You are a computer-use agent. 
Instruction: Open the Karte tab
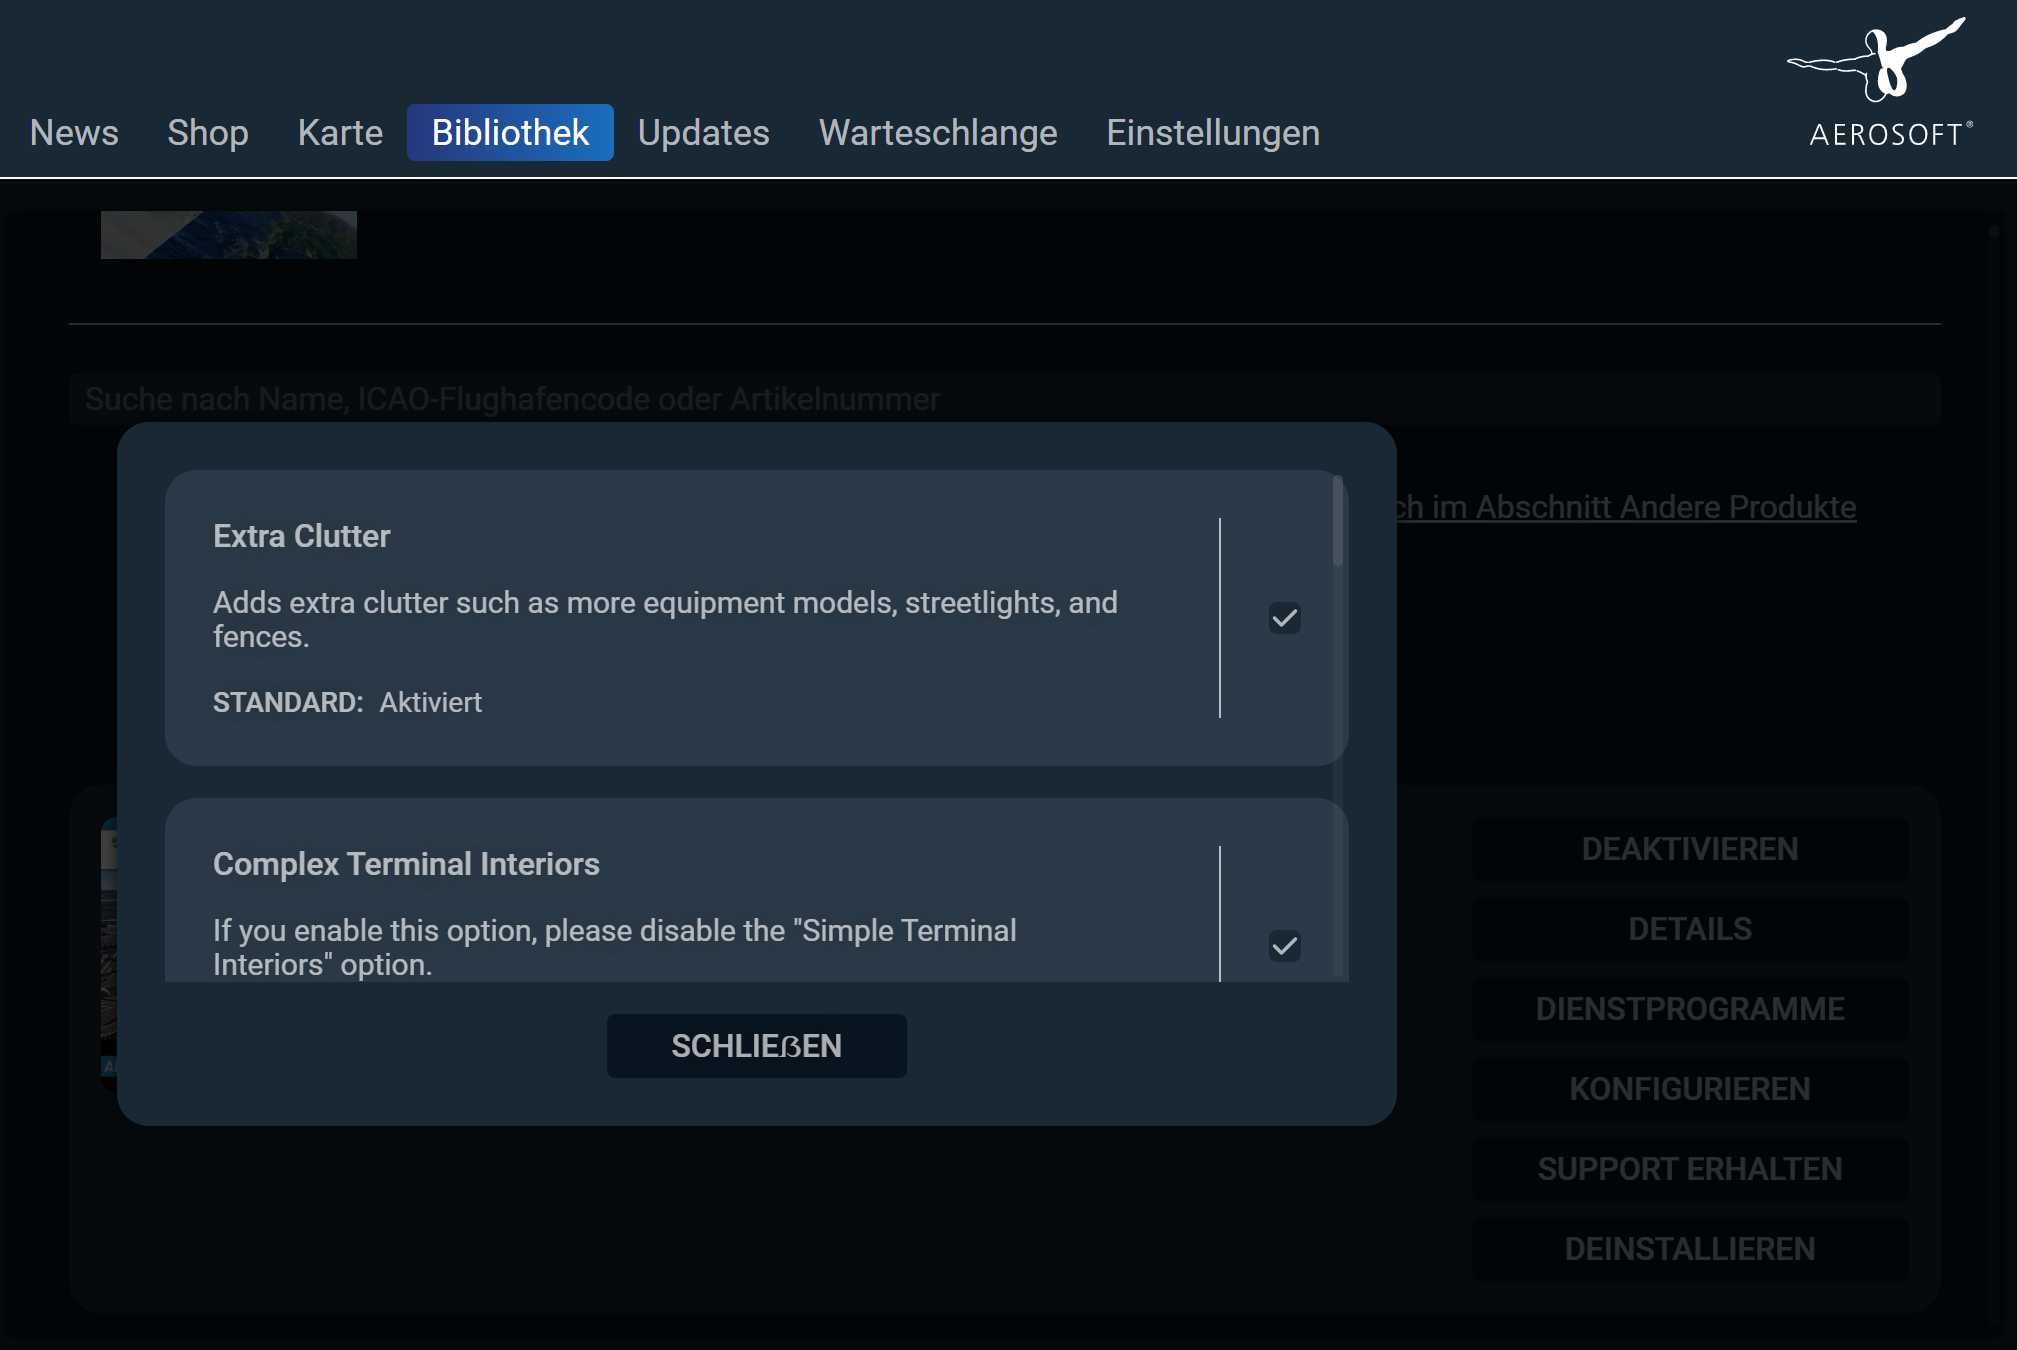coord(340,133)
